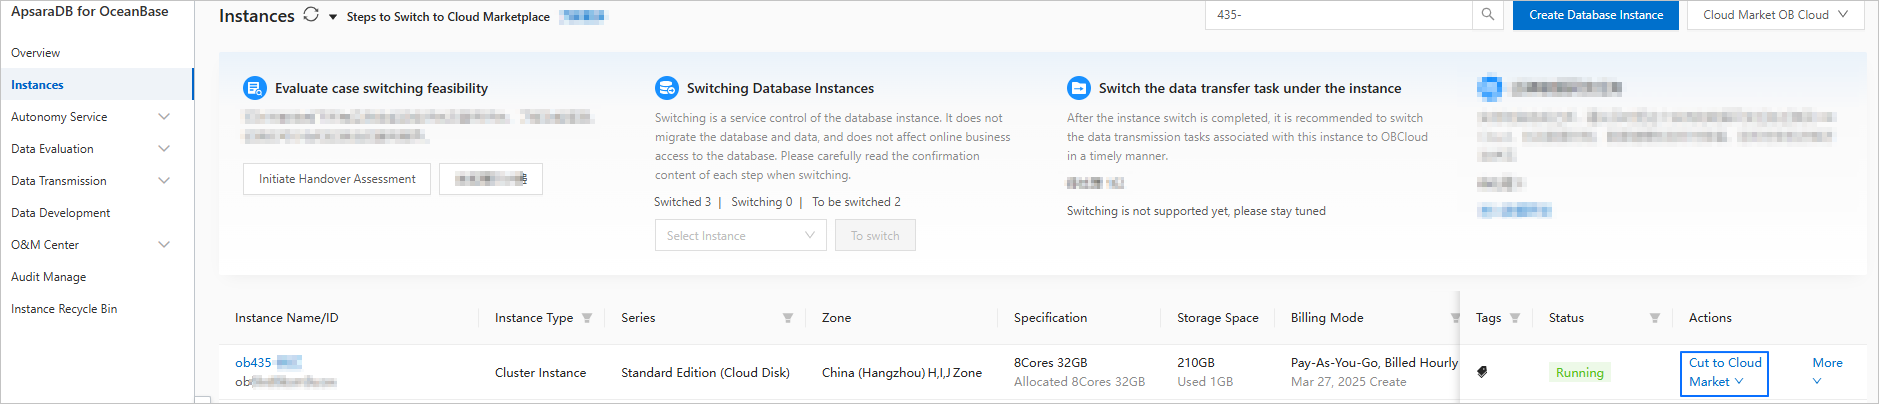Open the Series column filter
The width and height of the screenshot is (1879, 404).
[x=788, y=318]
